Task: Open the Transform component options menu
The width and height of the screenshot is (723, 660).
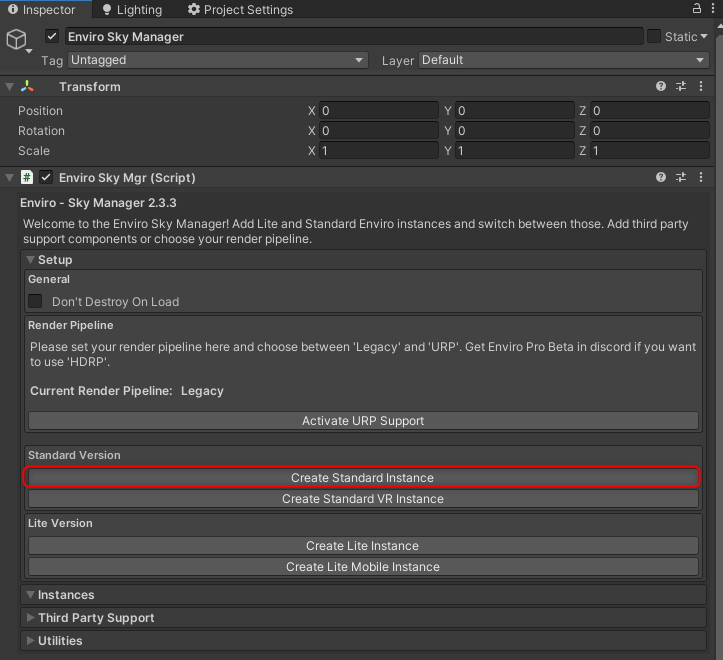Action: pyautogui.click(x=700, y=87)
